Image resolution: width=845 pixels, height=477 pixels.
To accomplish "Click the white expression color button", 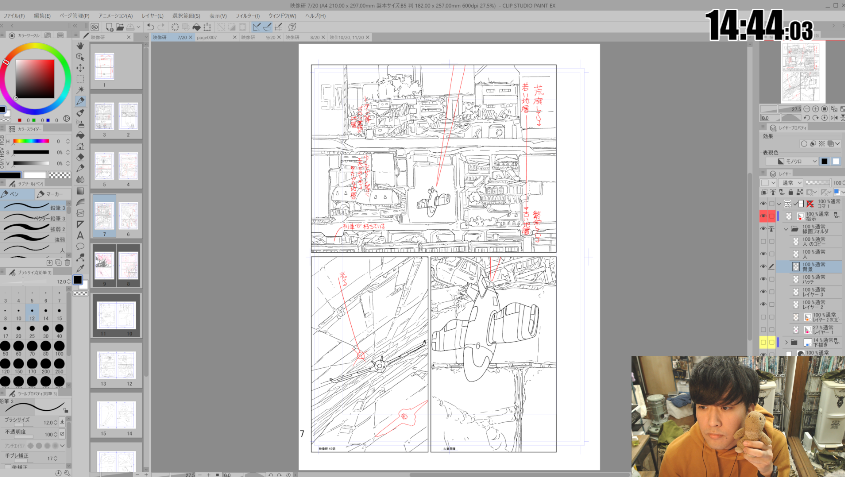I will click(835, 161).
